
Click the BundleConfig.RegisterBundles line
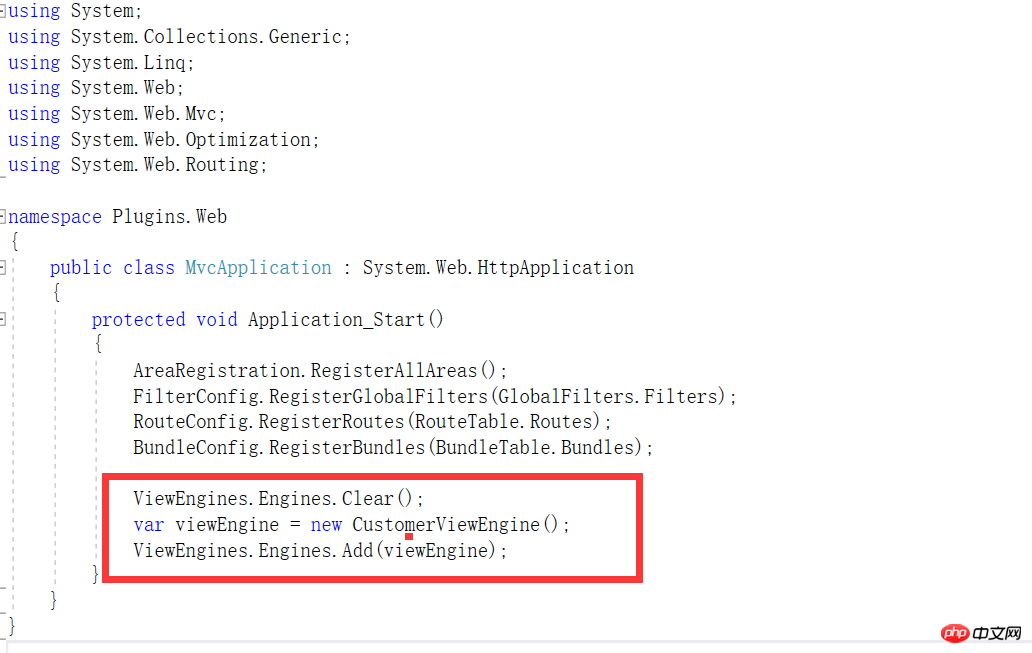pos(393,448)
